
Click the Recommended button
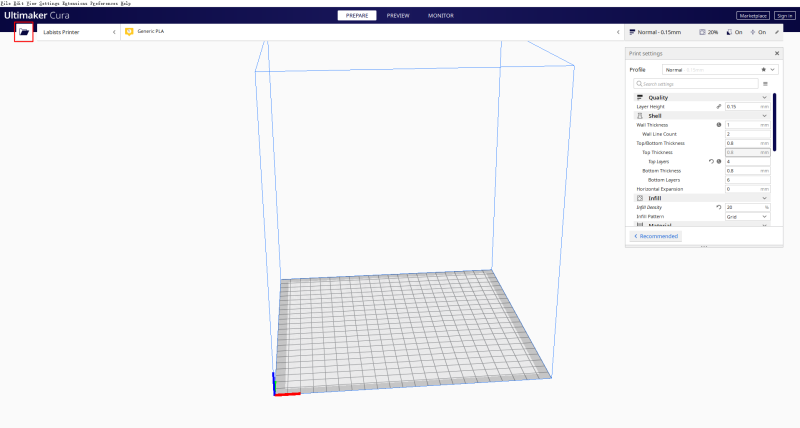(656, 236)
